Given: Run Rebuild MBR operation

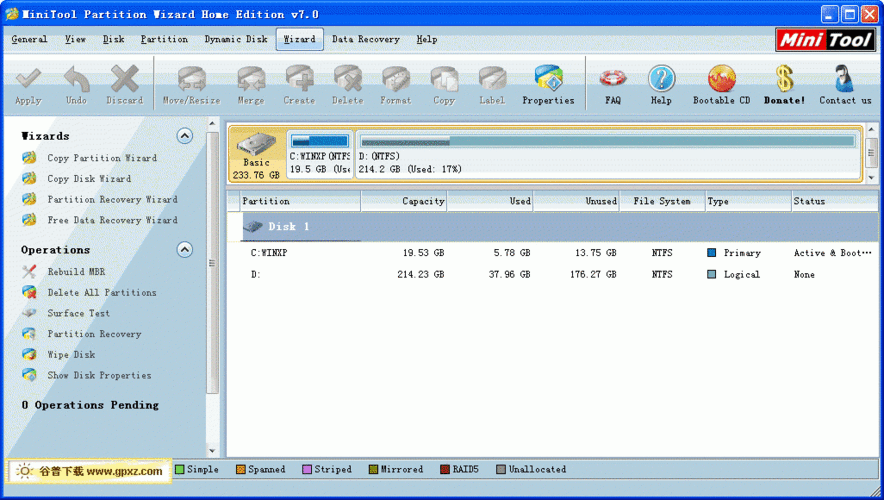Looking at the screenshot, I should point(76,272).
